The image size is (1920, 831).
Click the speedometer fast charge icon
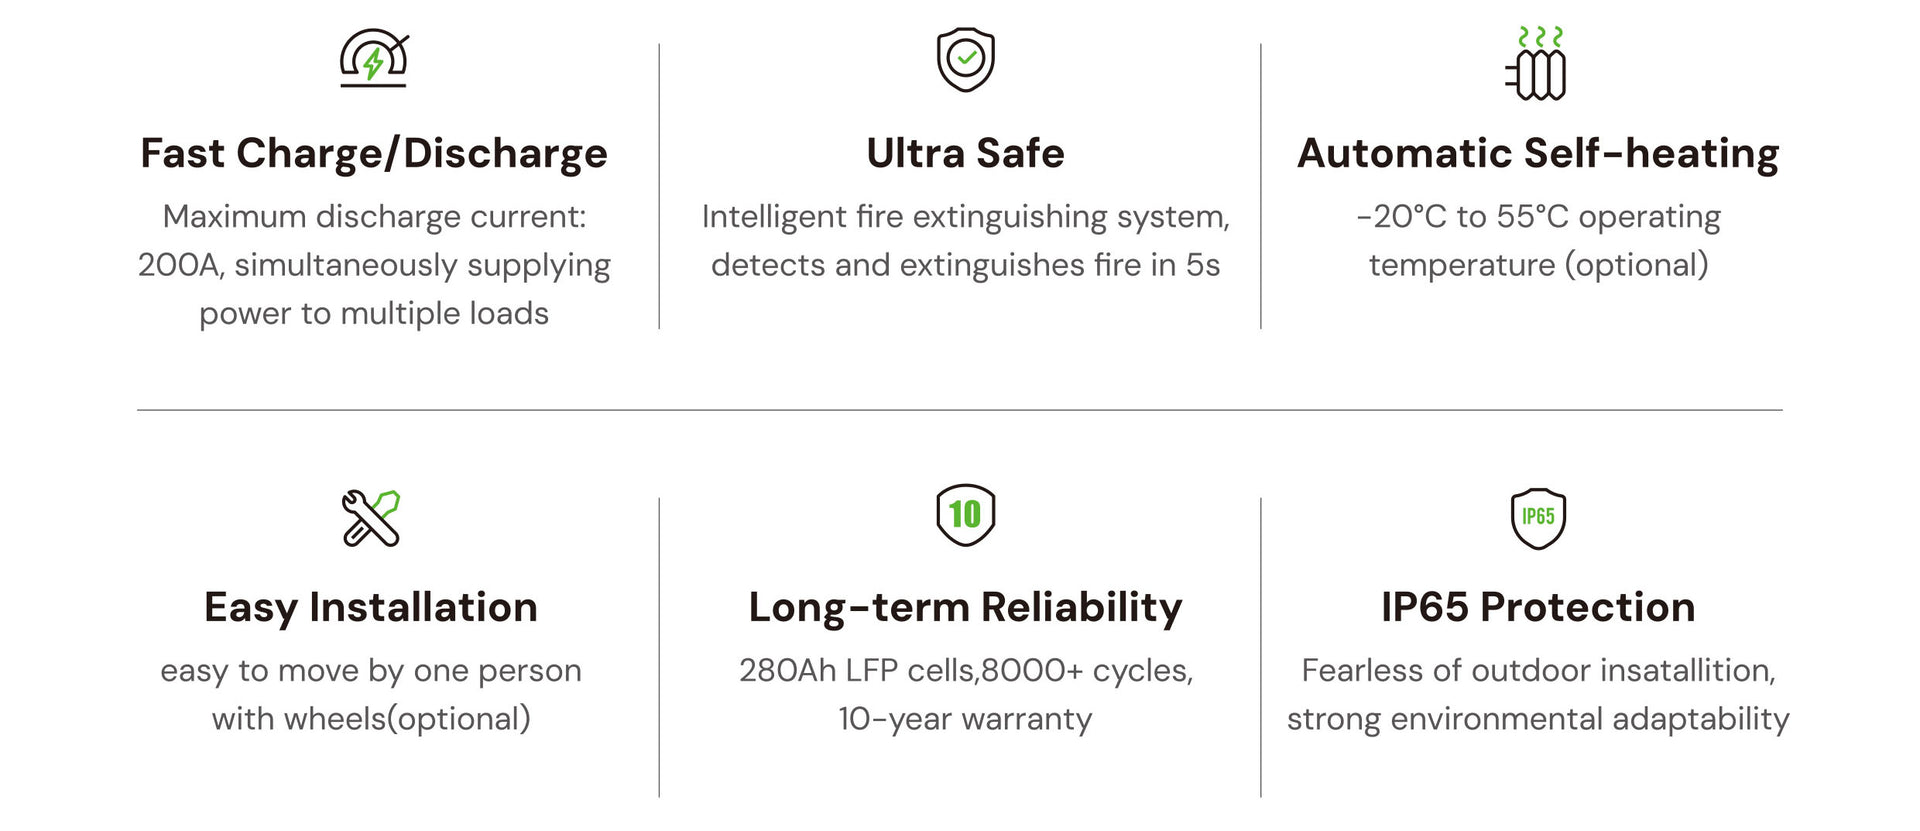pos(374,58)
